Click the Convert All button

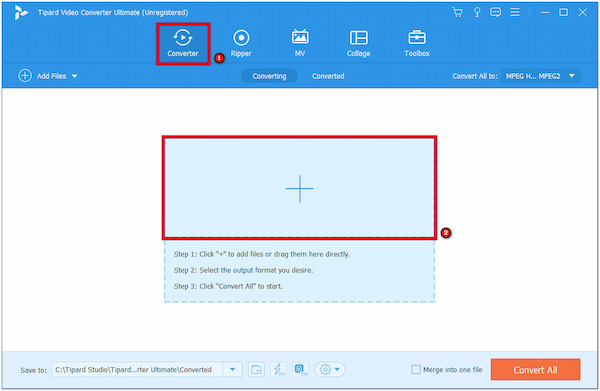[535, 370]
